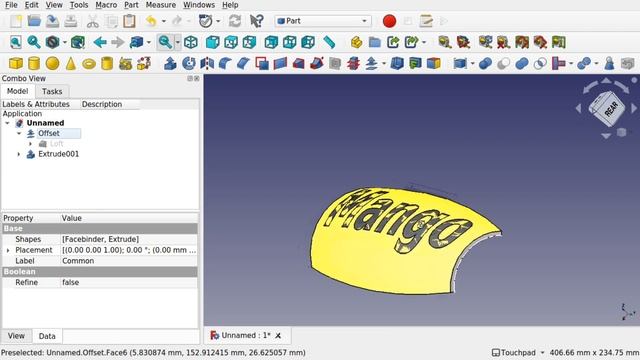Create a Part cylinder primitive
Viewport: 640px width, 360px height.
pos(34,63)
